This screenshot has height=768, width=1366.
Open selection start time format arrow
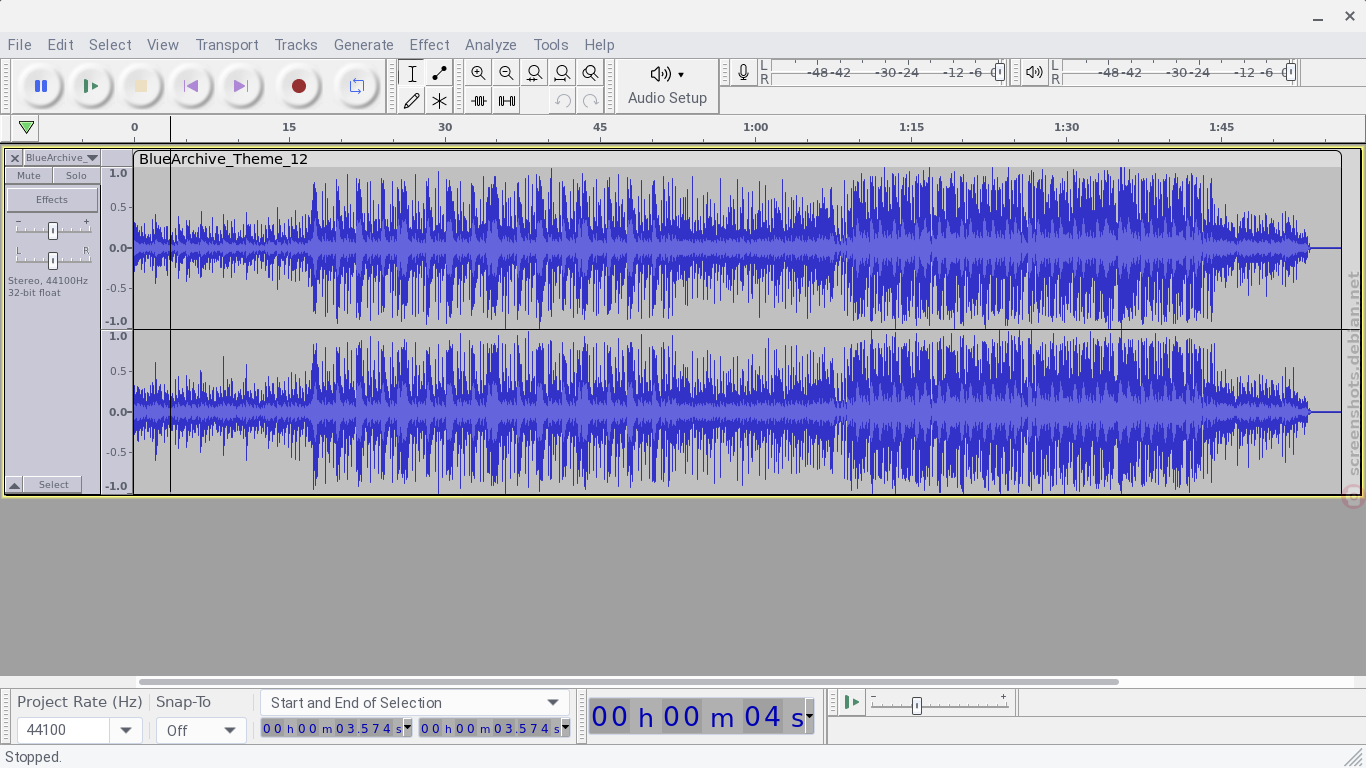(407, 729)
